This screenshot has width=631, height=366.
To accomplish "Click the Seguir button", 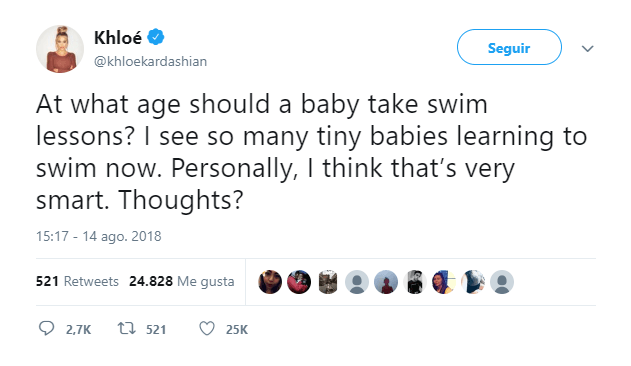I will pos(509,47).
